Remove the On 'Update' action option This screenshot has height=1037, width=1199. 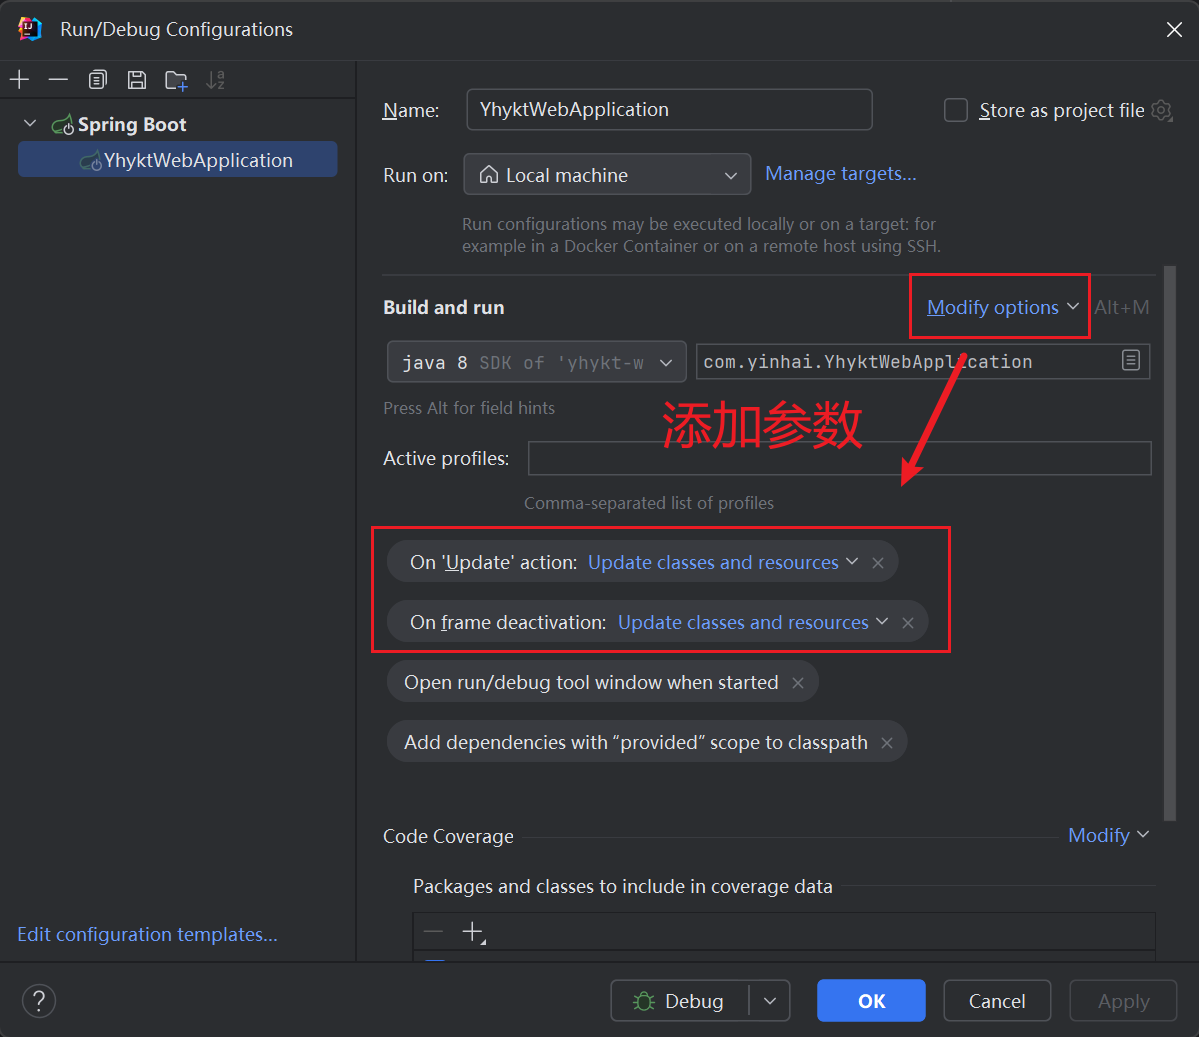click(878, 563)
